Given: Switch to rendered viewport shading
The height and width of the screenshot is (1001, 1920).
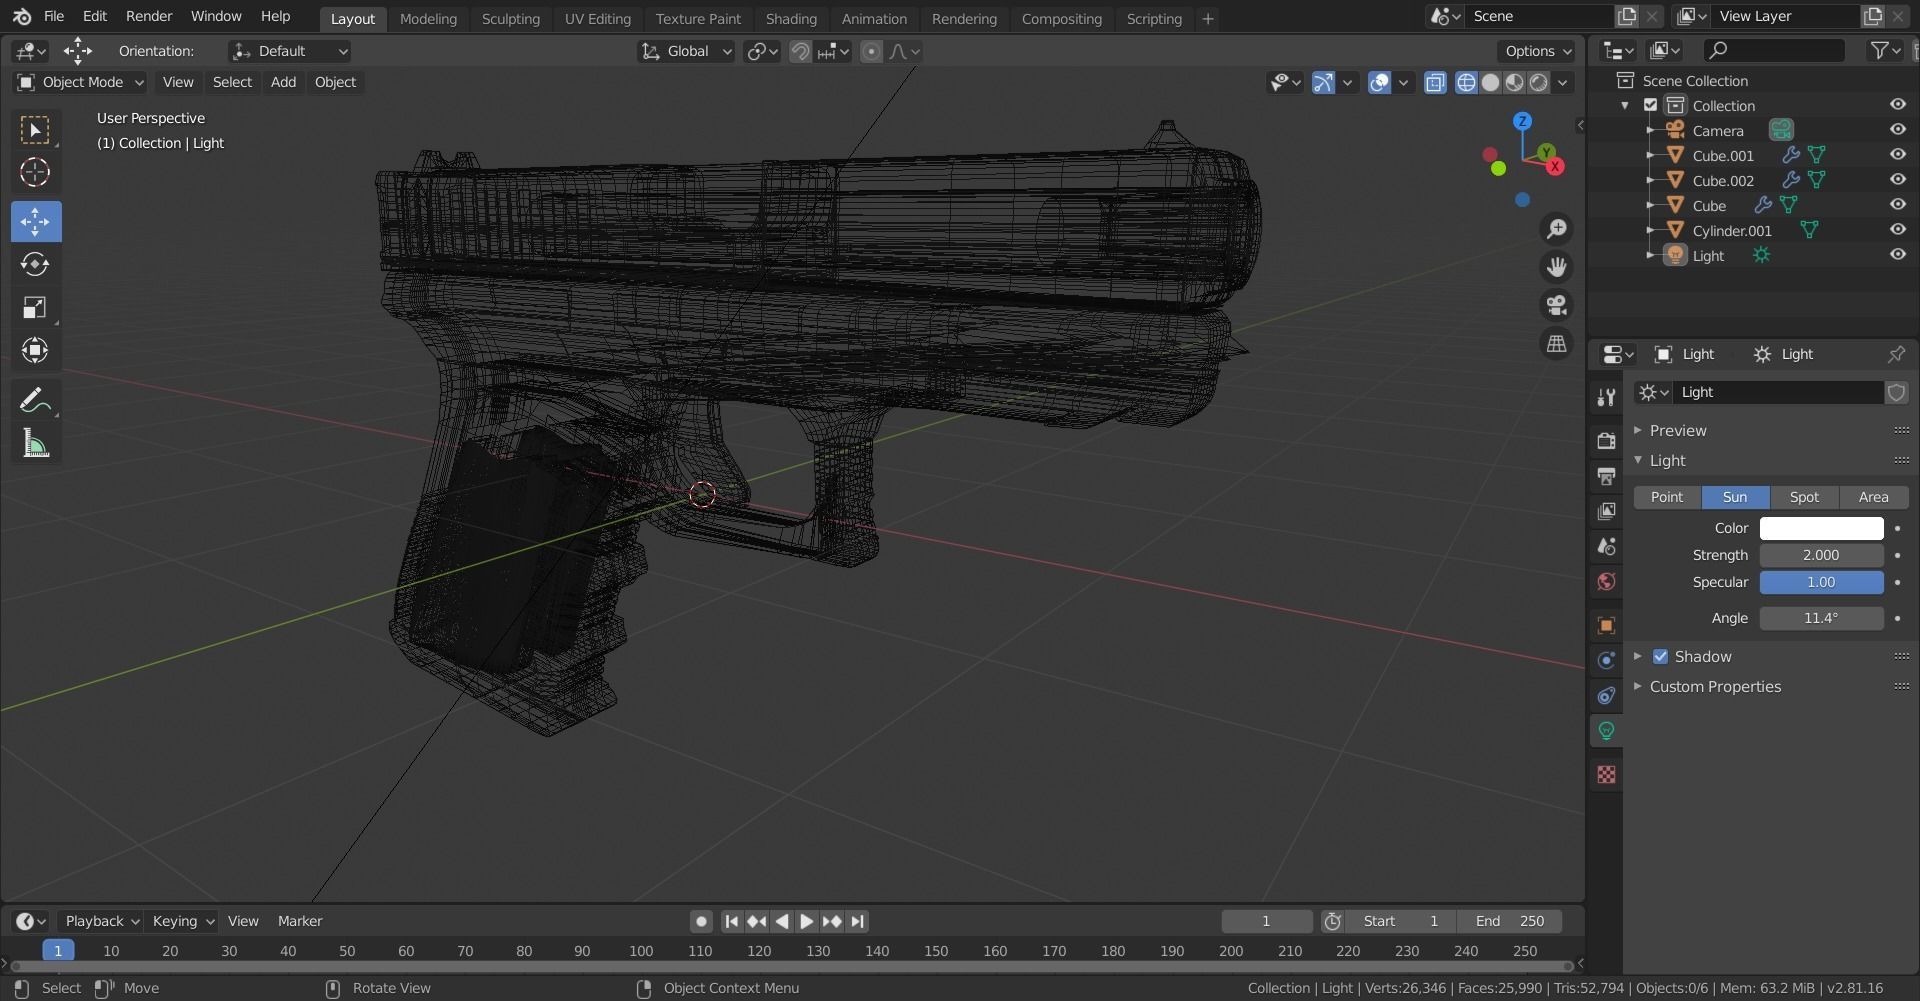Looking at the screenshot, I should (1538, 82).
